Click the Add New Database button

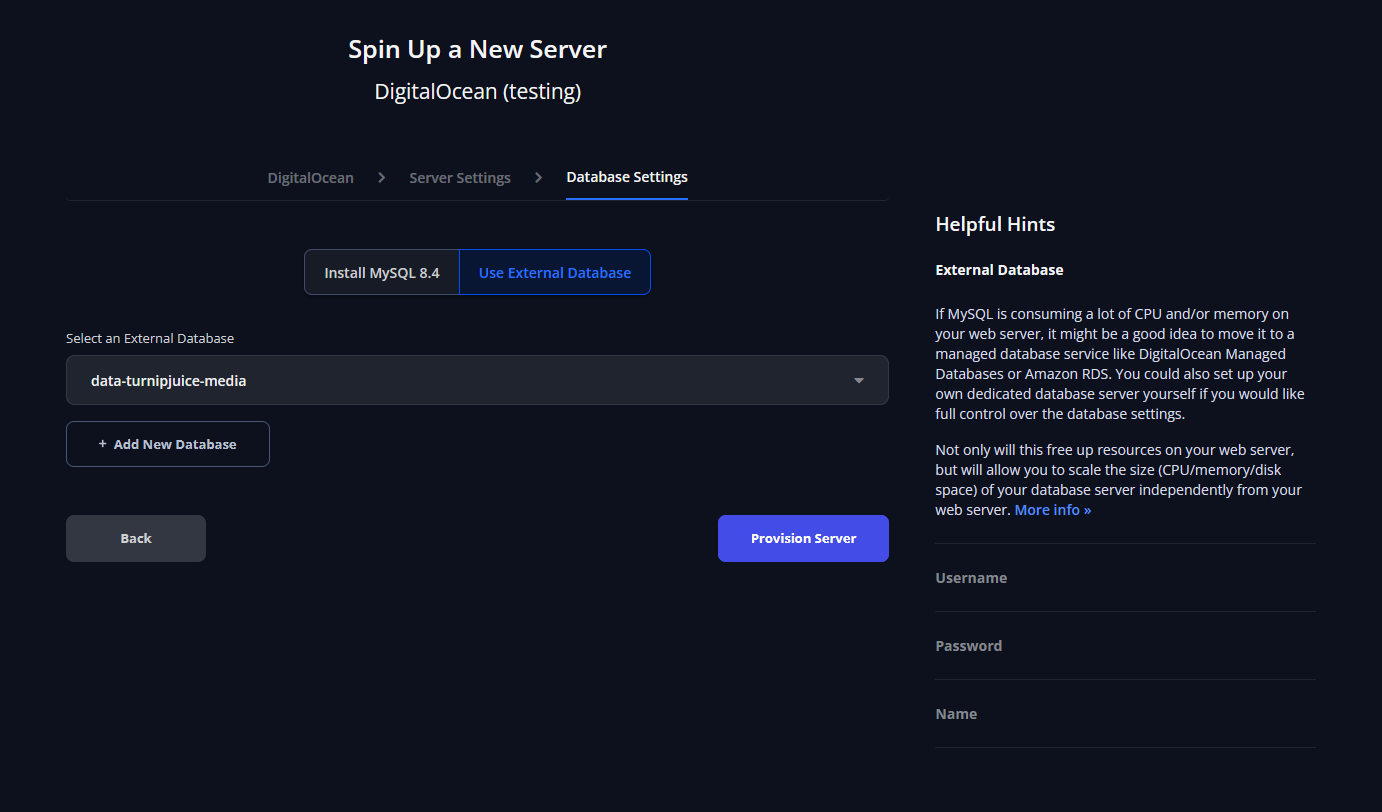point(168,444)
